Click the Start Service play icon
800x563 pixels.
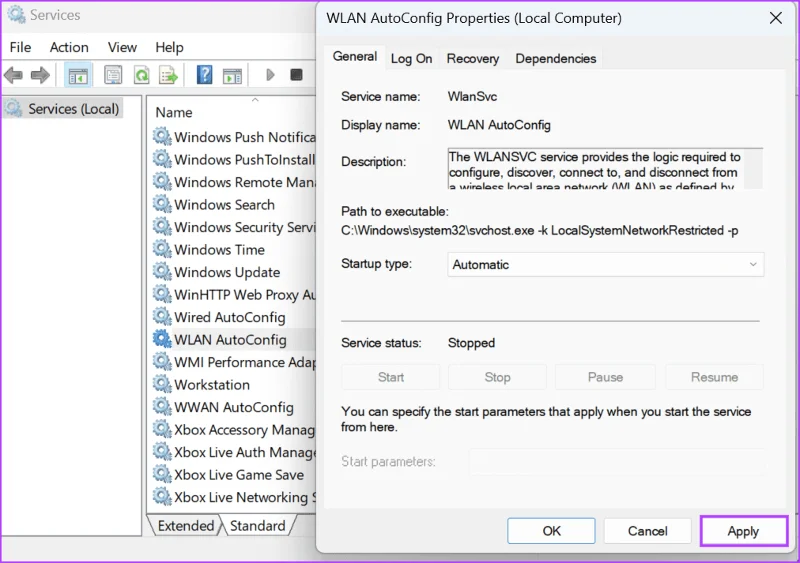tap(270, 75)
